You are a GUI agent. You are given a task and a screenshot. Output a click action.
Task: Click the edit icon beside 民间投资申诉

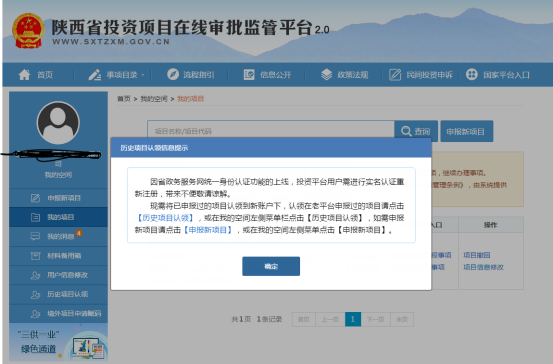[395, 75]
